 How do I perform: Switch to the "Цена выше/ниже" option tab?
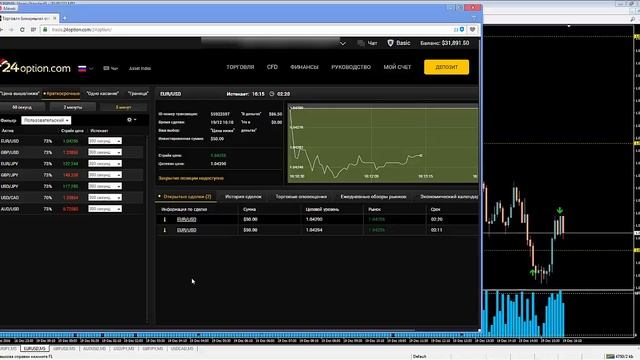pos(19,93)
